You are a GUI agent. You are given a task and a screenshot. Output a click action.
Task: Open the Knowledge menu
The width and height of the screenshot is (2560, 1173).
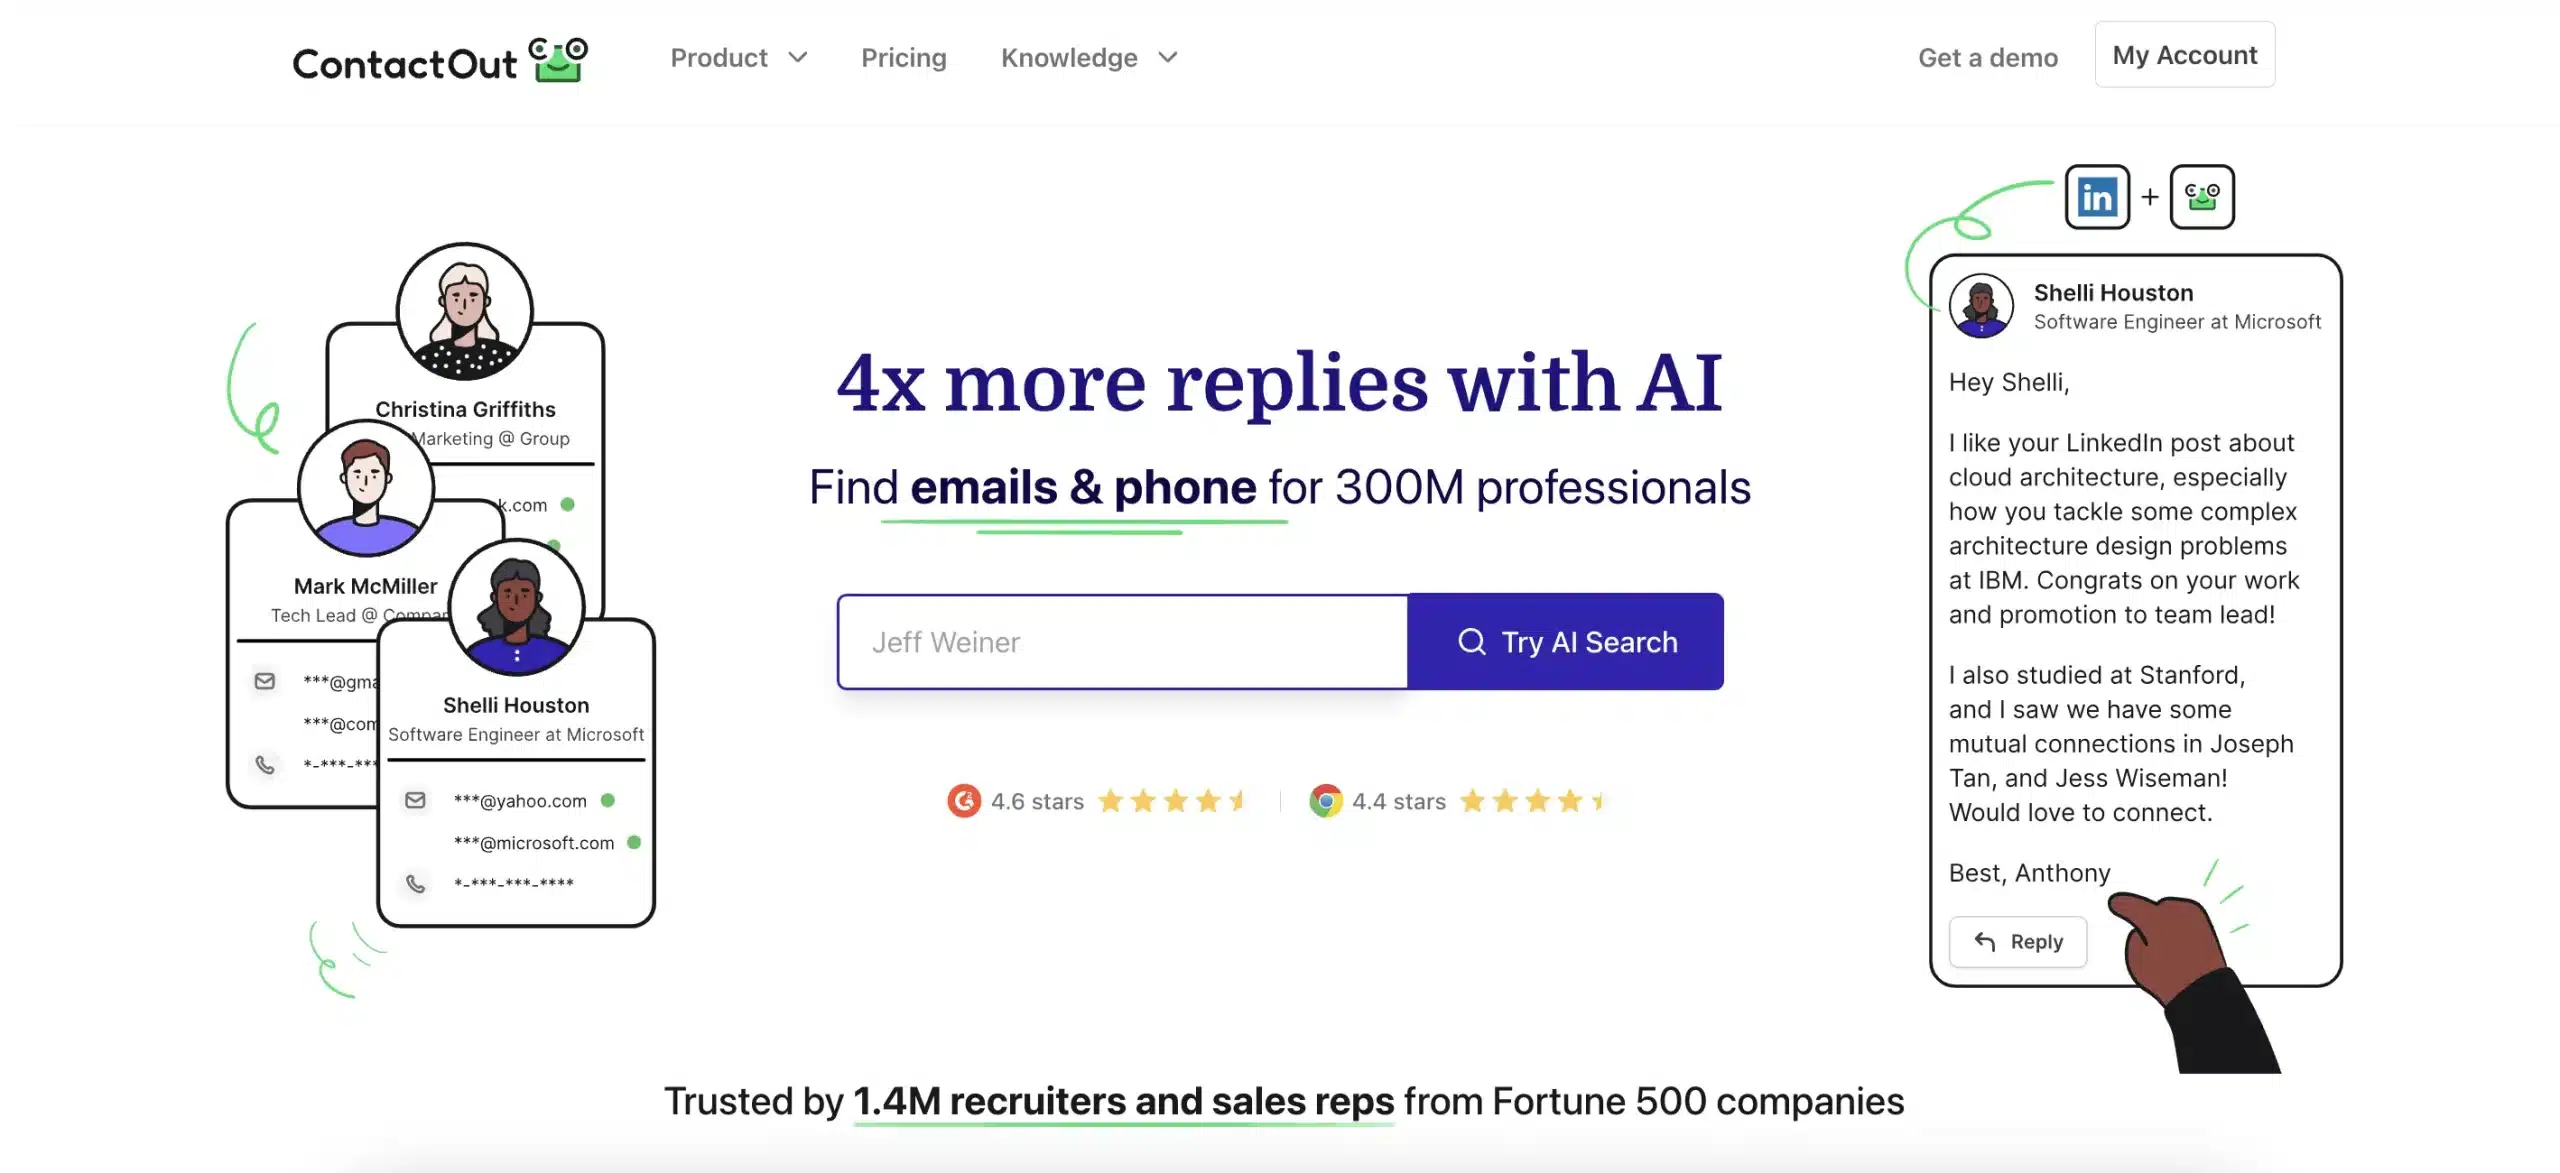(1069, 58)
